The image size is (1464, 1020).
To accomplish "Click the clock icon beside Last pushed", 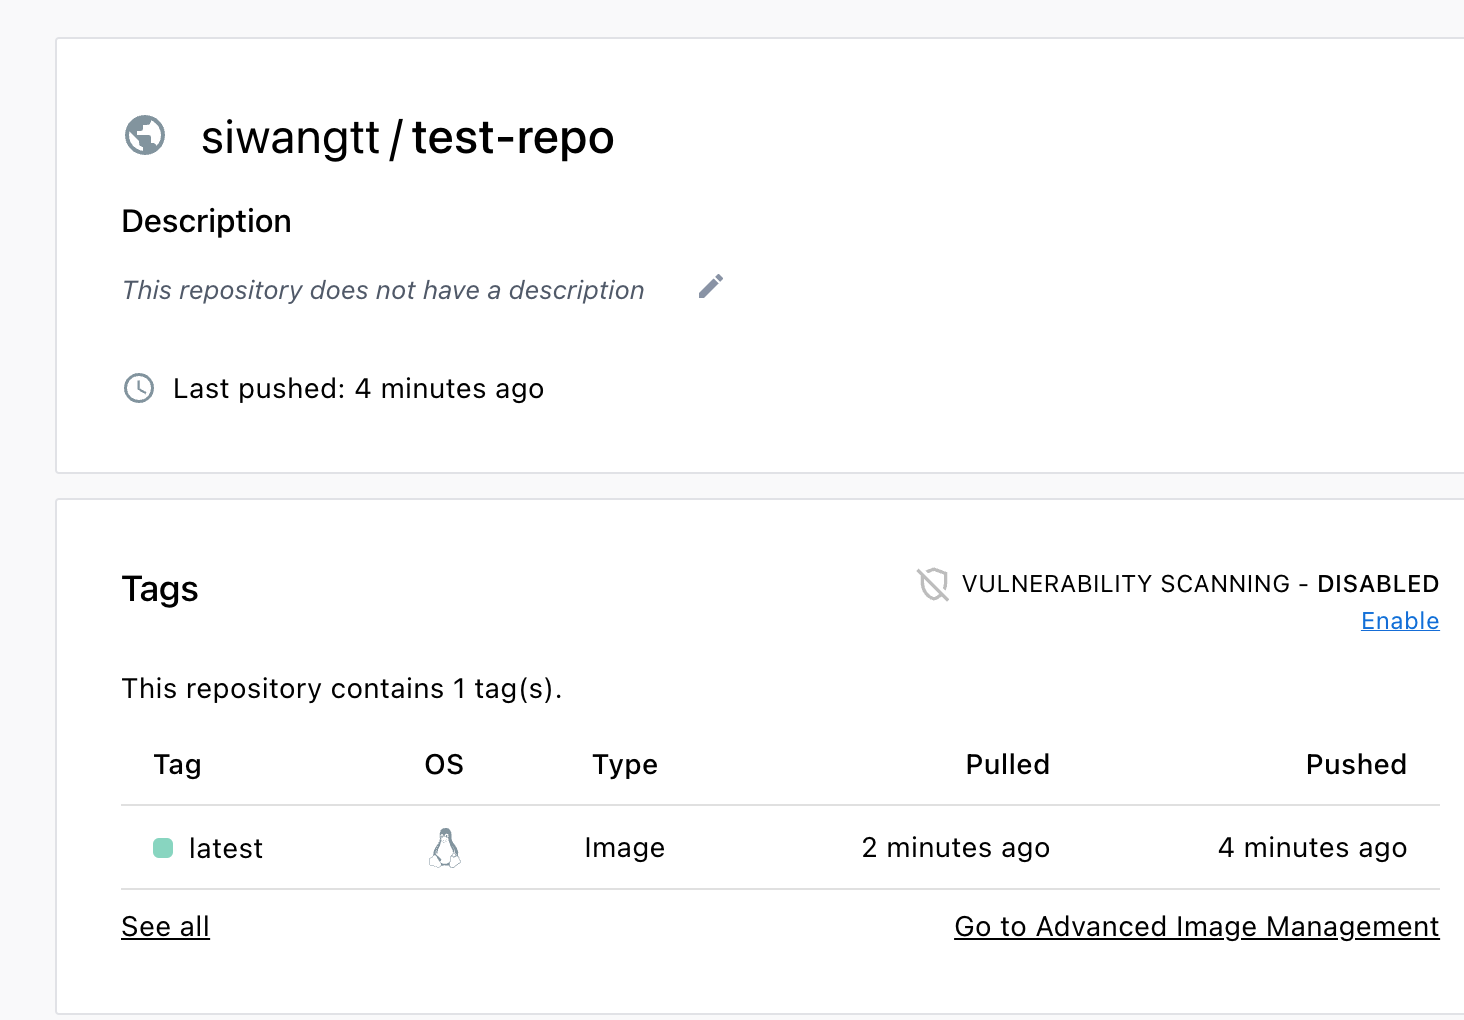I will [139, 388].
